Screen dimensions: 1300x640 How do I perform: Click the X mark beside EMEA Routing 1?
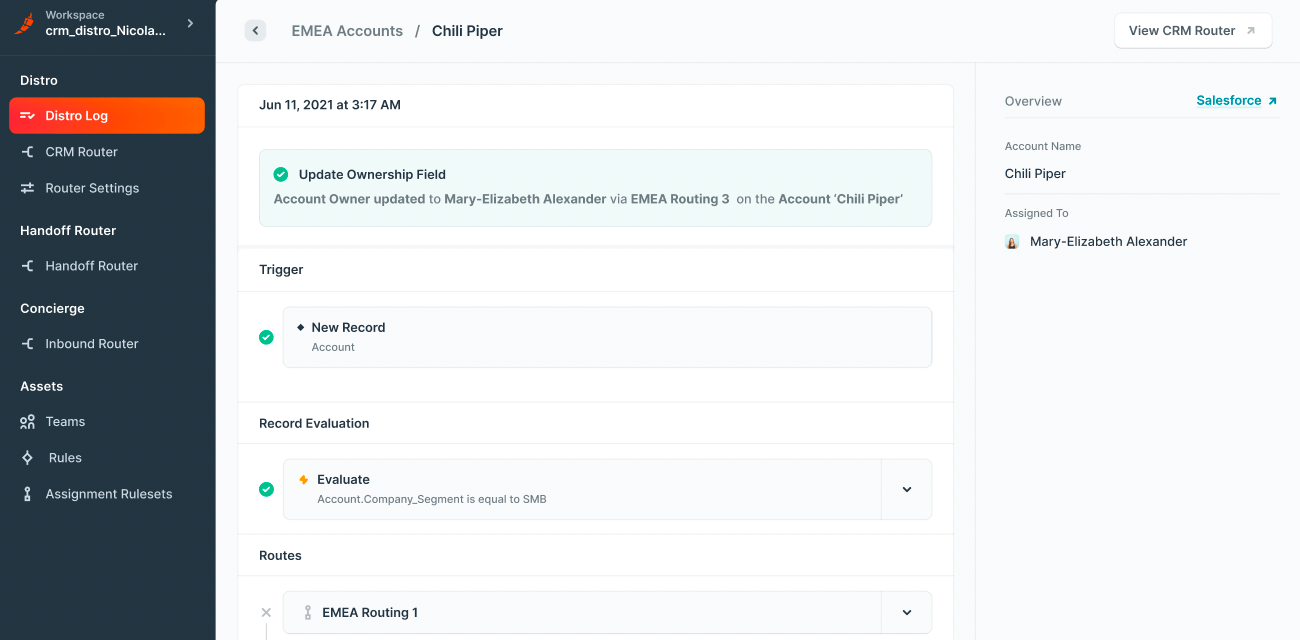click(266, 613)
